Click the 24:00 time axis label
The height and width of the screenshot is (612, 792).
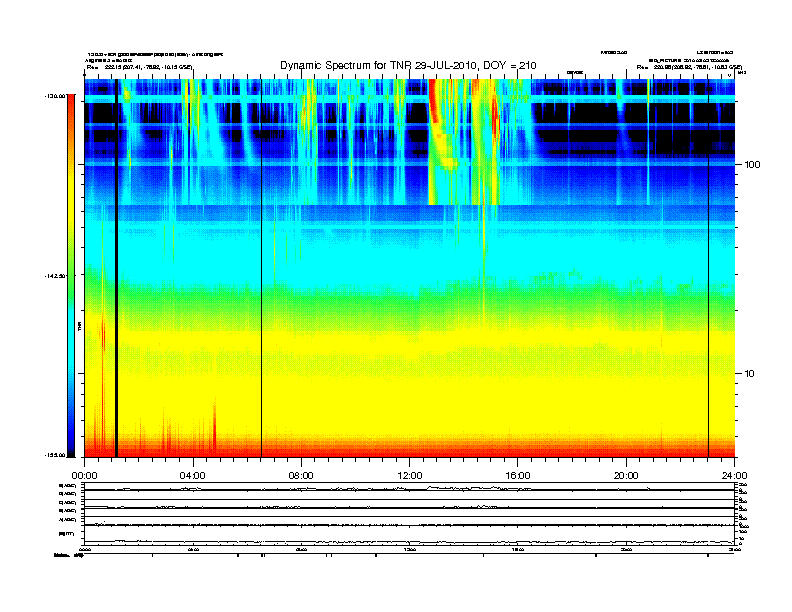pyautogui.click(x=734, y=476)
